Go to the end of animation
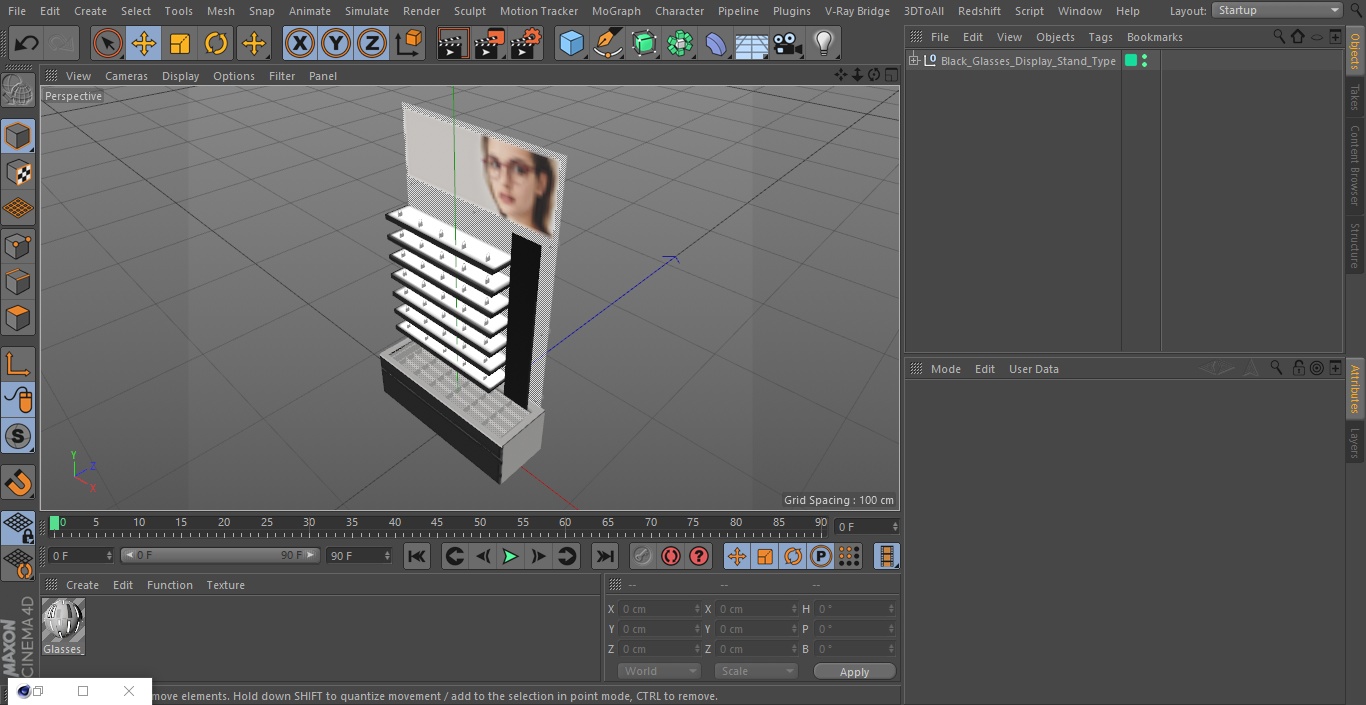 (605, 556)
